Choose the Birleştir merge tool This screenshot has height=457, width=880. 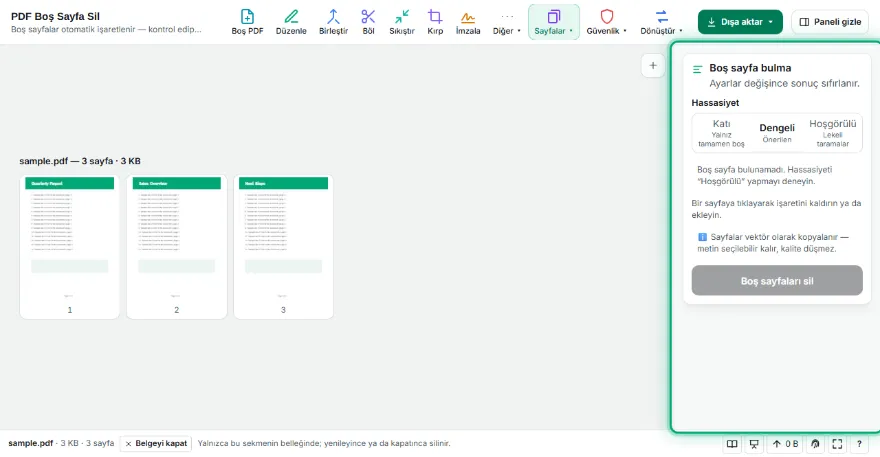(x=333, y=22)
